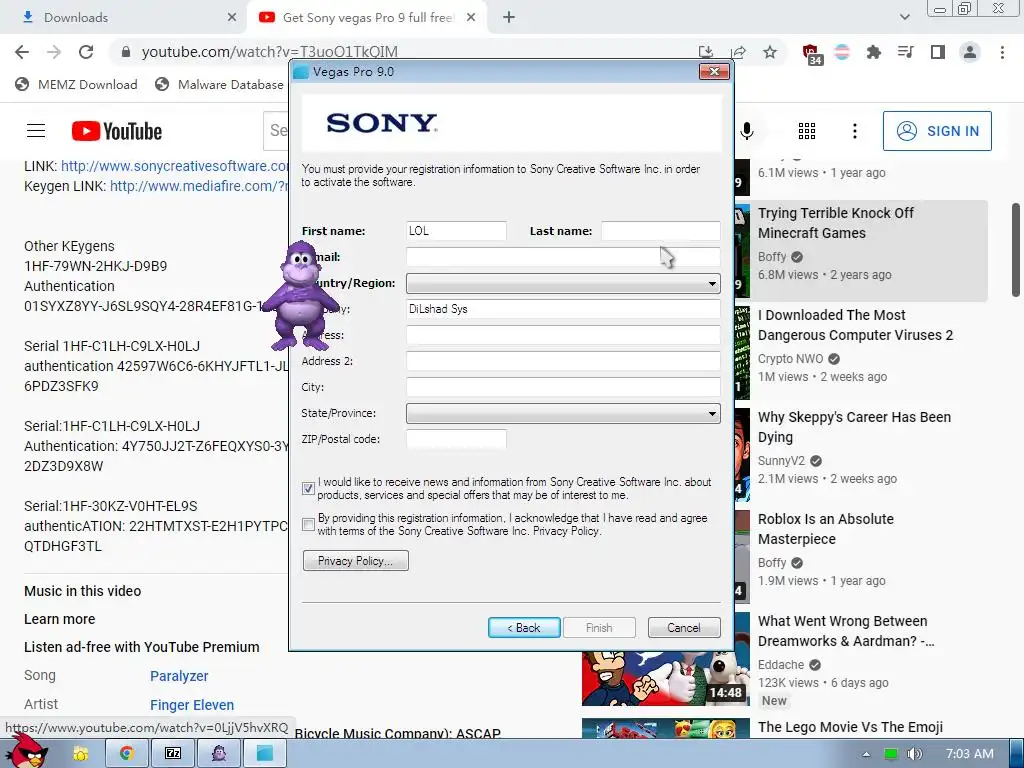
Task: Open the MEMZ Download bookmark
Action: [77, 84]
